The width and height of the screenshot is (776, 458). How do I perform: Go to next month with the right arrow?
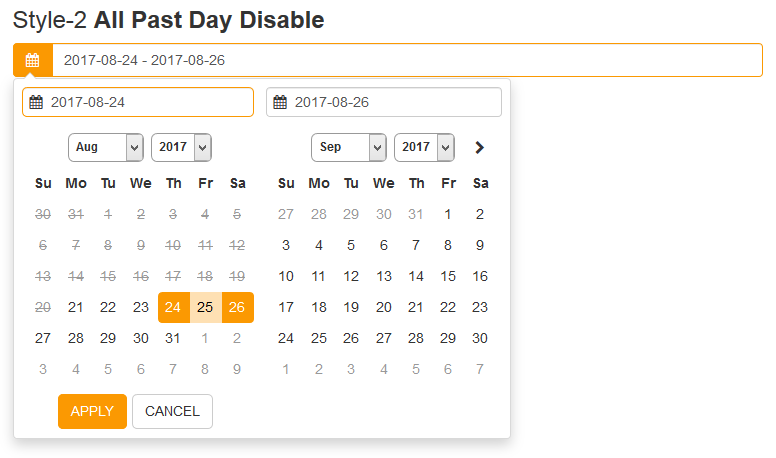[x=480, y=147]
